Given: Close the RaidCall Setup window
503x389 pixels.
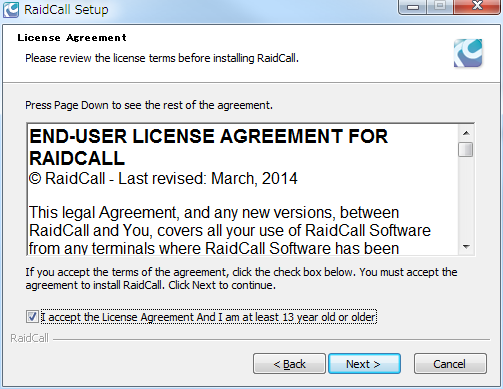Looking at the screenshot, I should click(477, 7).
